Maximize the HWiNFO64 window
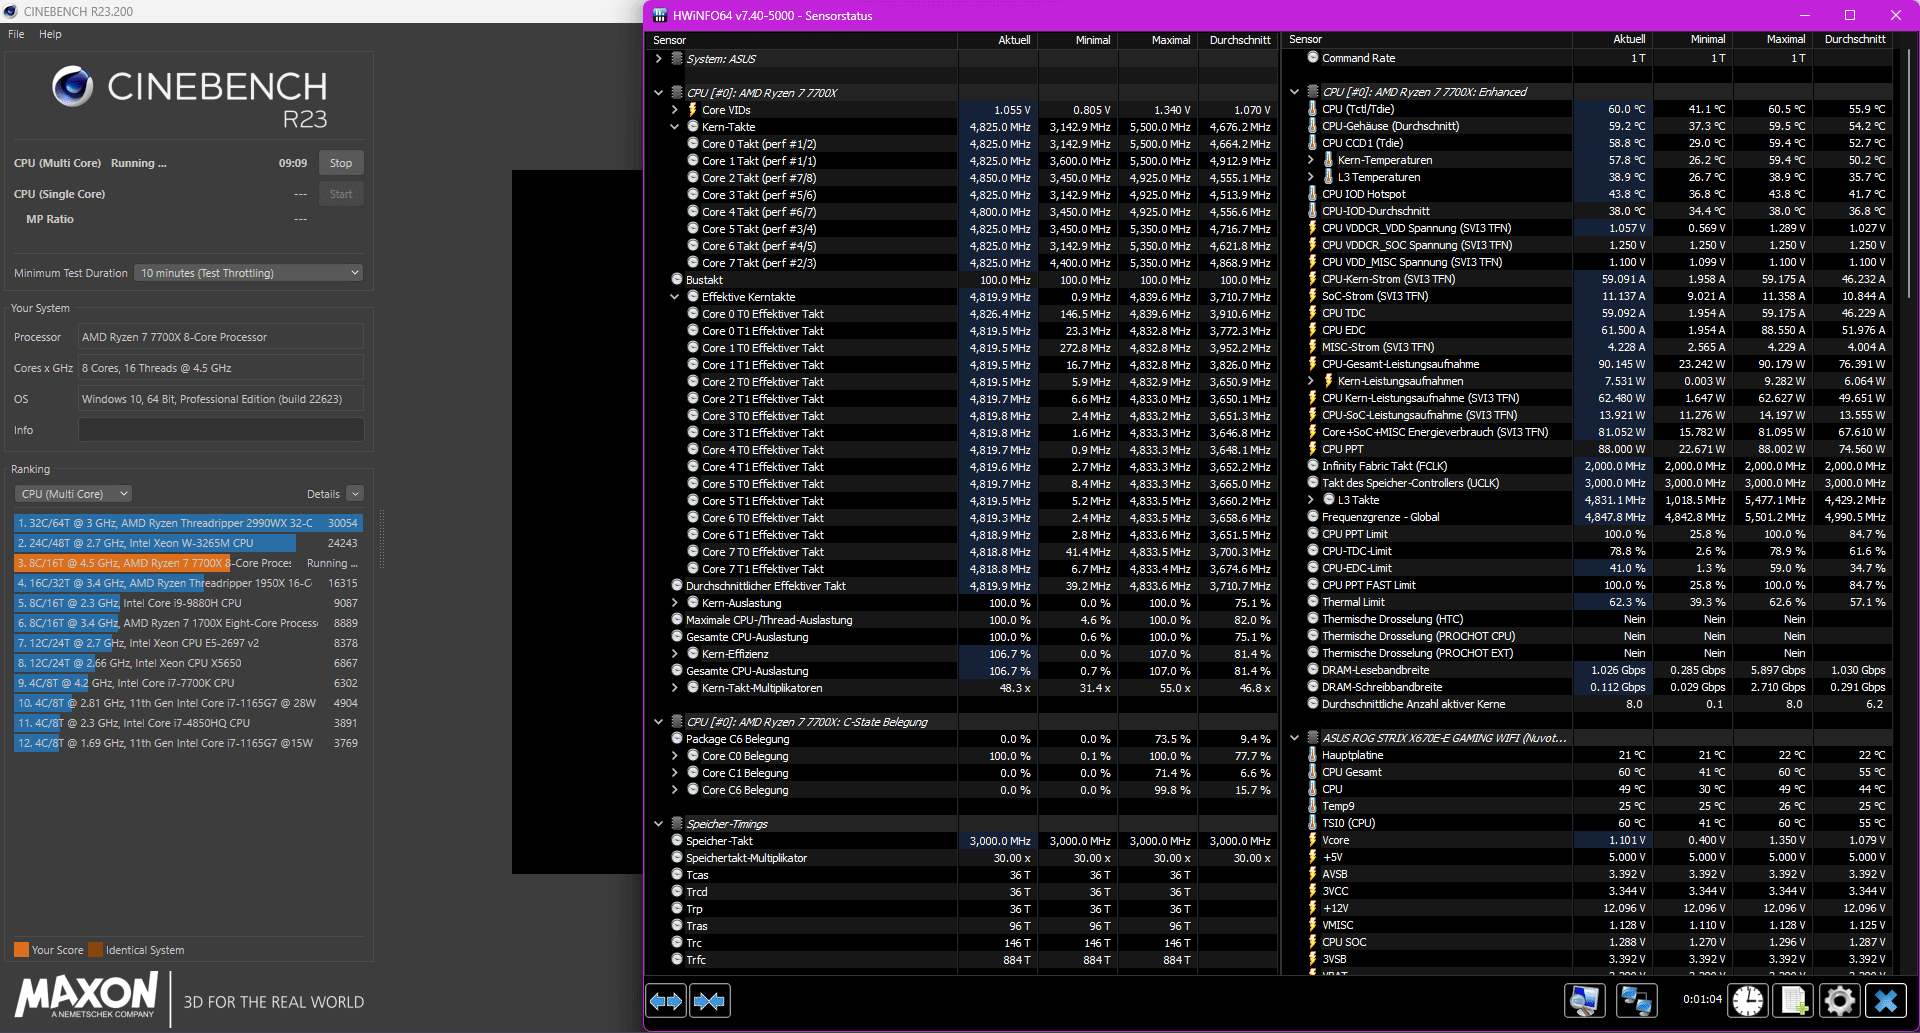 [x=1850, y=15]
